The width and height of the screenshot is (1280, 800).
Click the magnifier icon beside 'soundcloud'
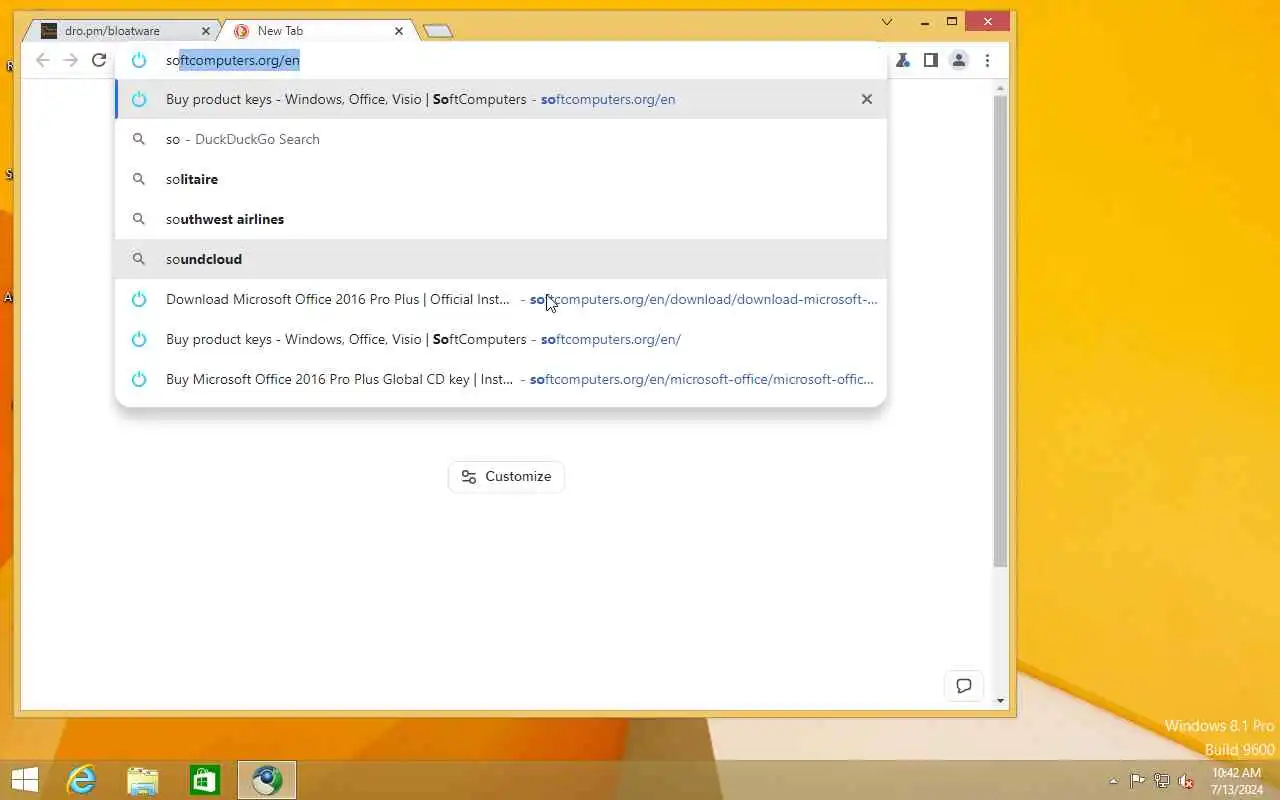point(139,259)
